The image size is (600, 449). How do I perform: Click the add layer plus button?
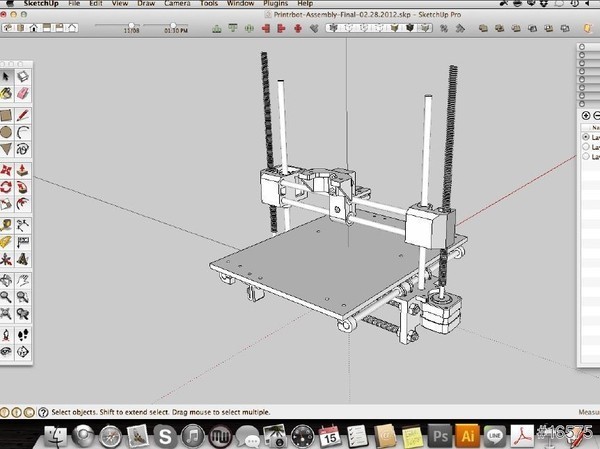586,116
